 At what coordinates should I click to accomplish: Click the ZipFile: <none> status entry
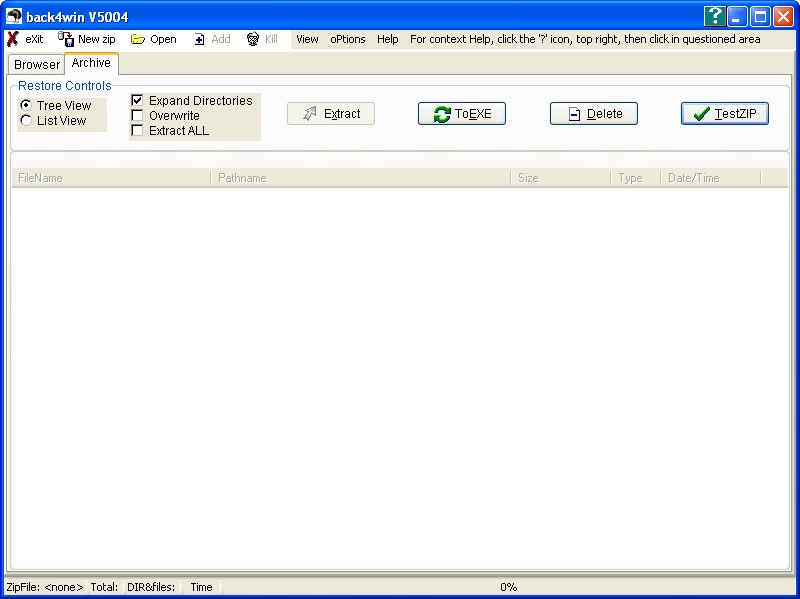(x=45, y=587)
